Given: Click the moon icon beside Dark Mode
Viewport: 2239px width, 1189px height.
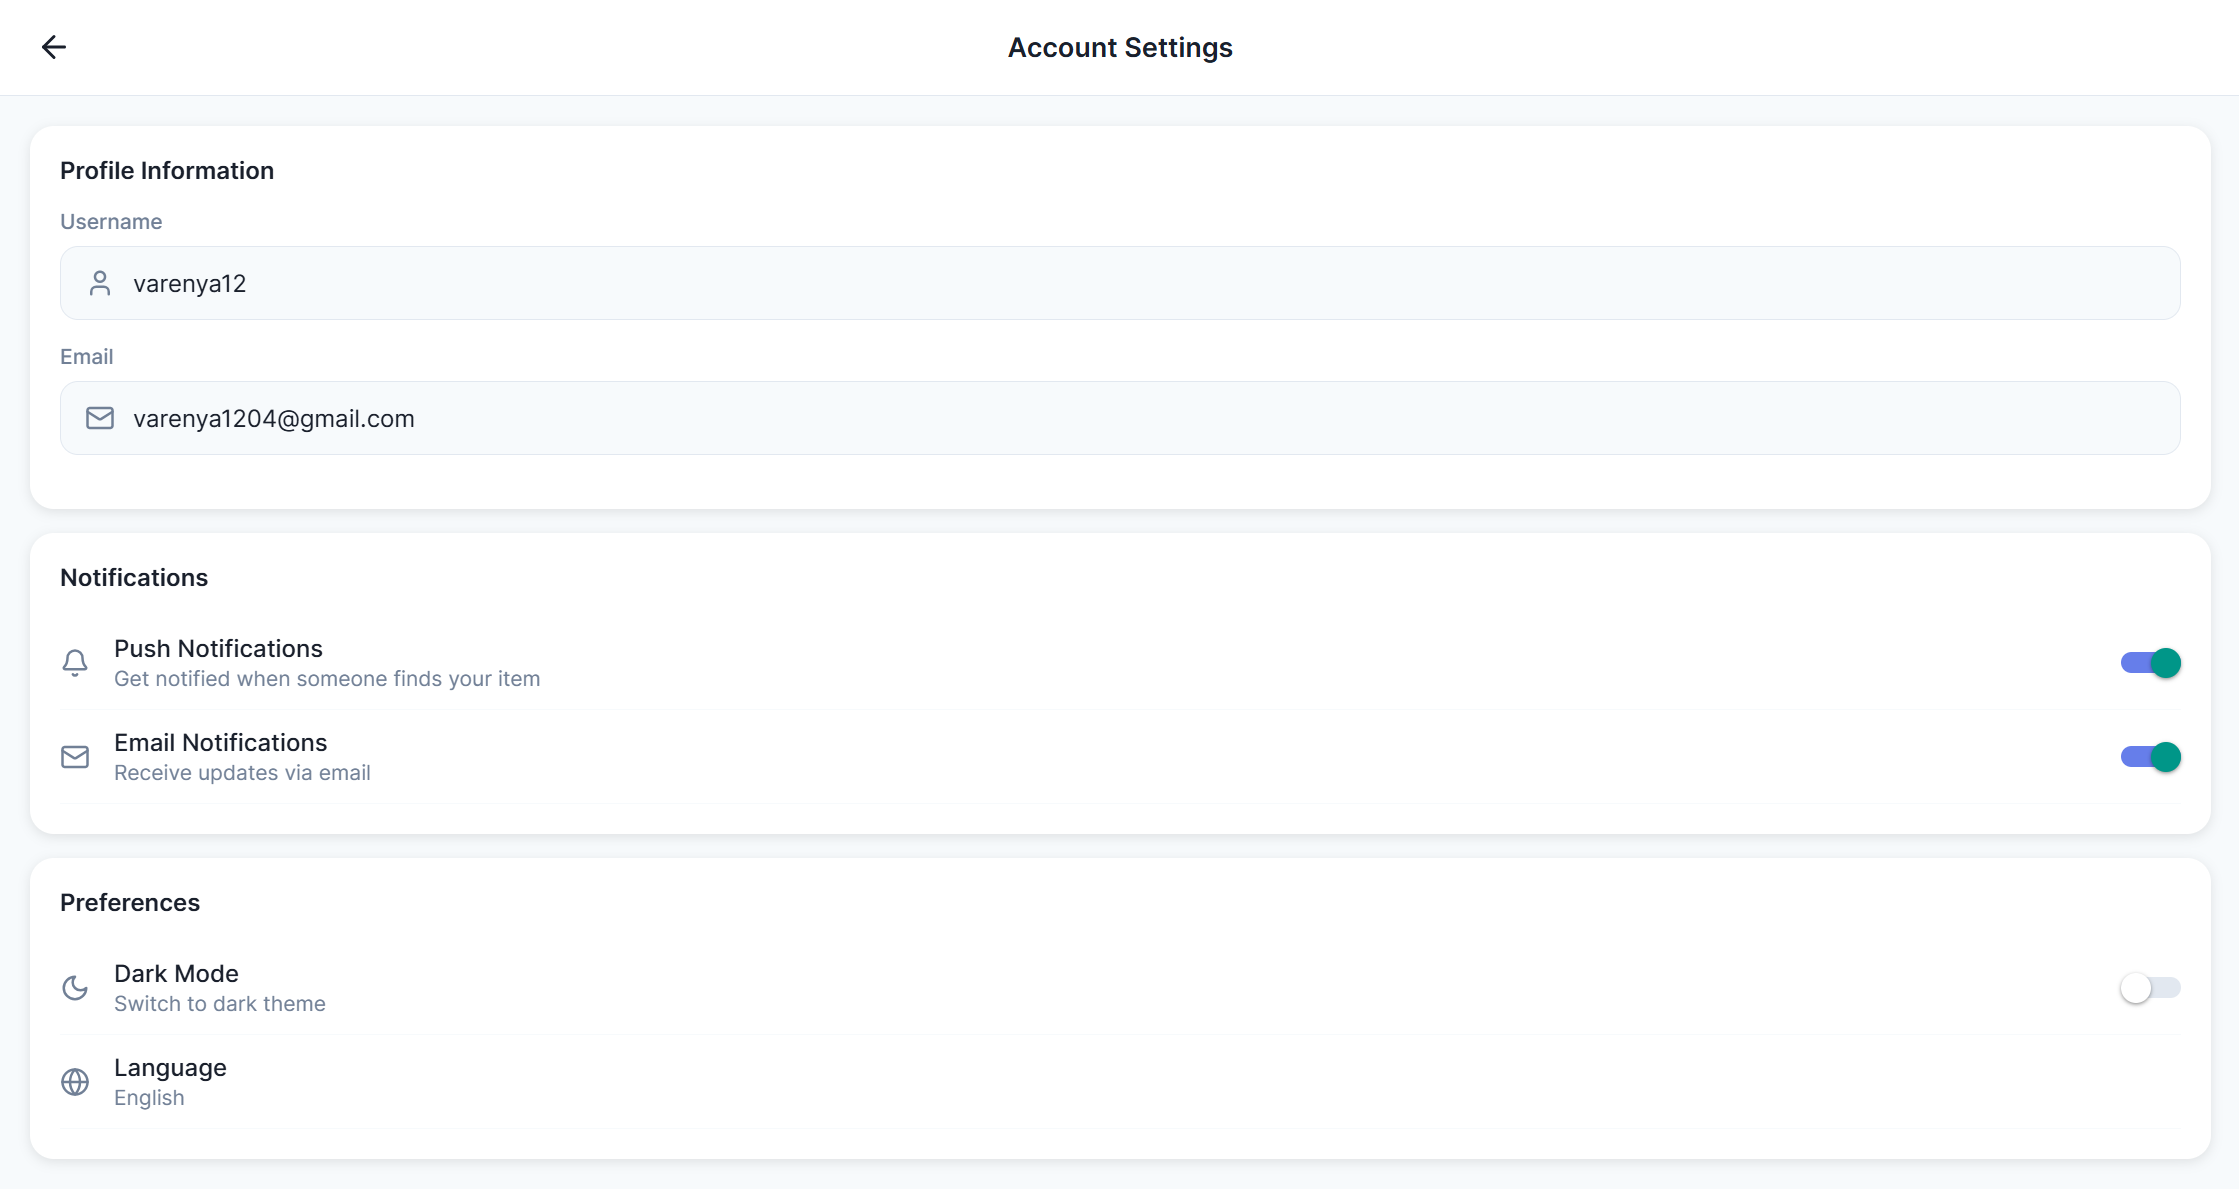Looking at the screenshot, I should (75, 988).
